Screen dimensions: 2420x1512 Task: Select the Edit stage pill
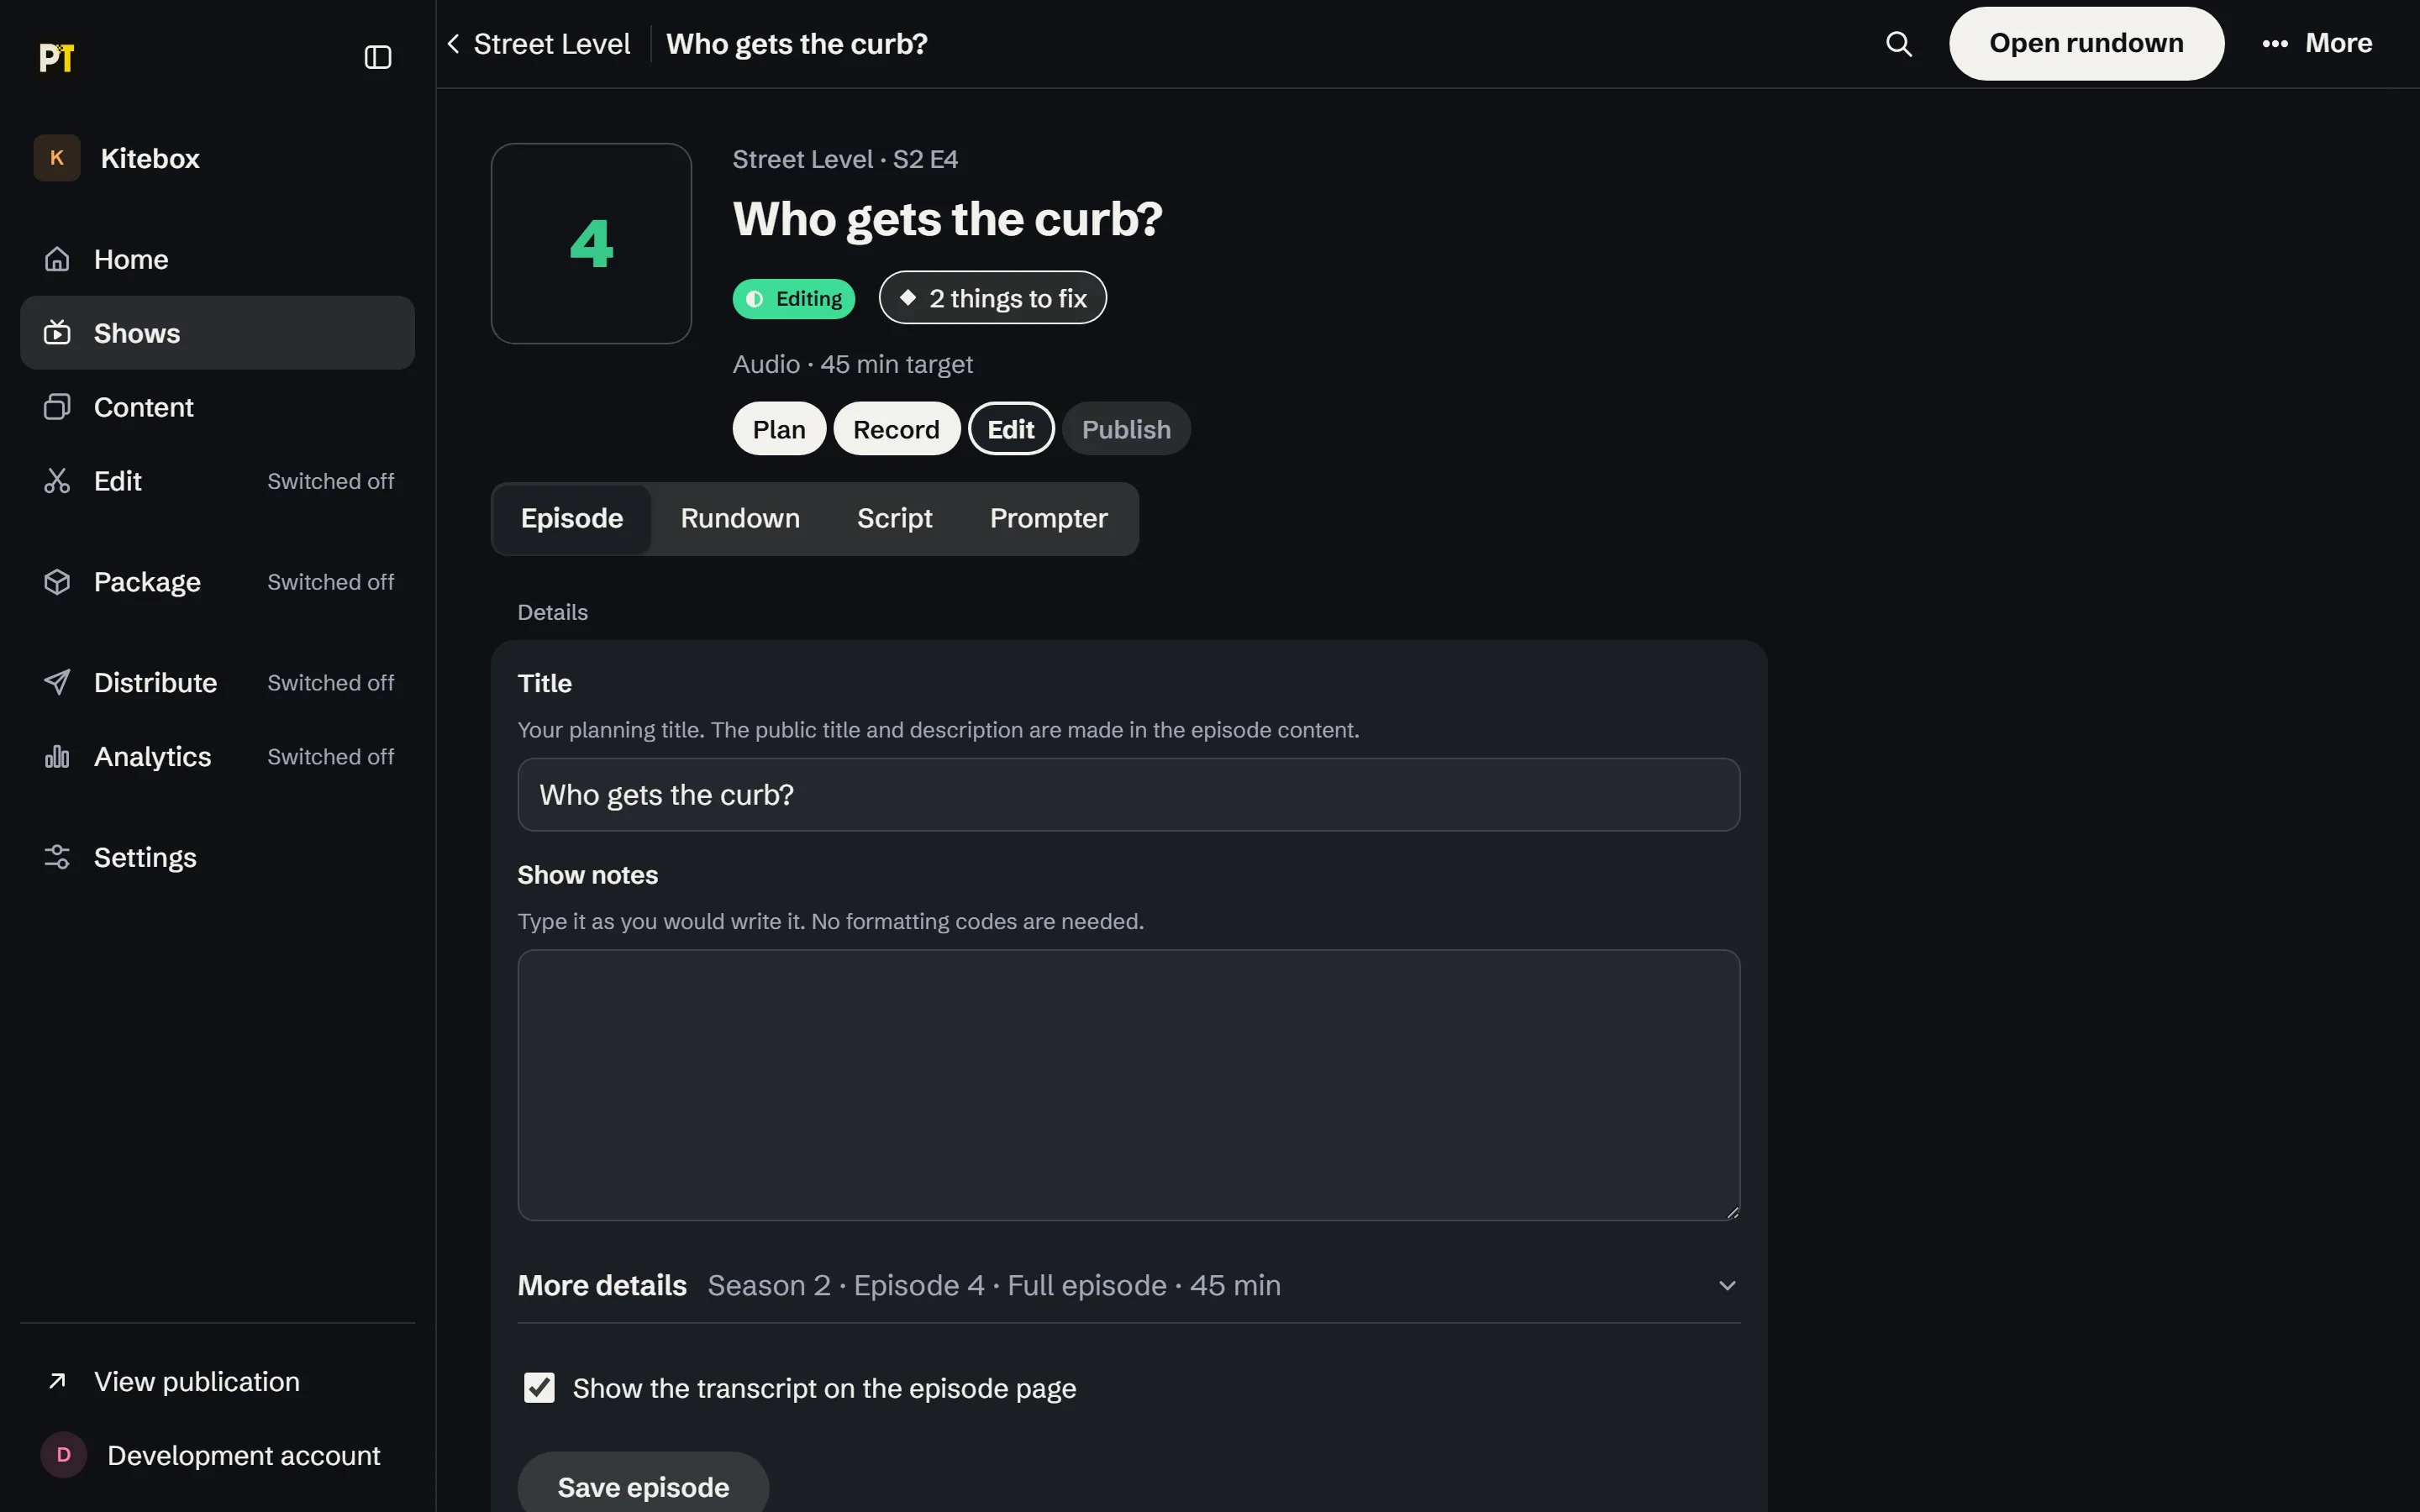(1011, 429)
